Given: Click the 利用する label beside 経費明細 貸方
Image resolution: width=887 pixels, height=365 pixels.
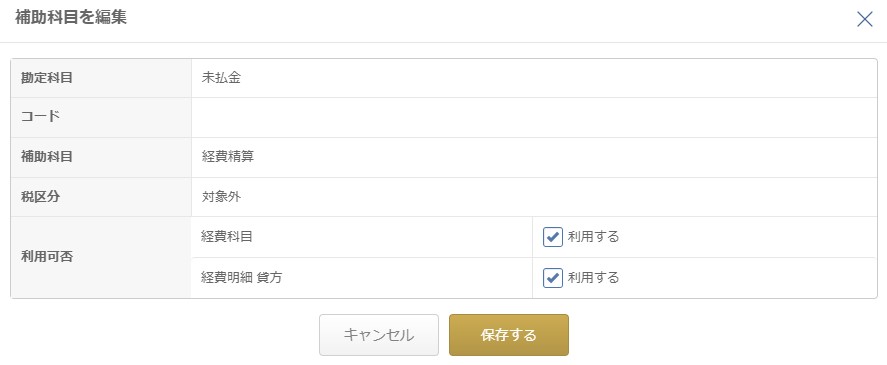Looking at the screenshot, I should tap(593, 278).
